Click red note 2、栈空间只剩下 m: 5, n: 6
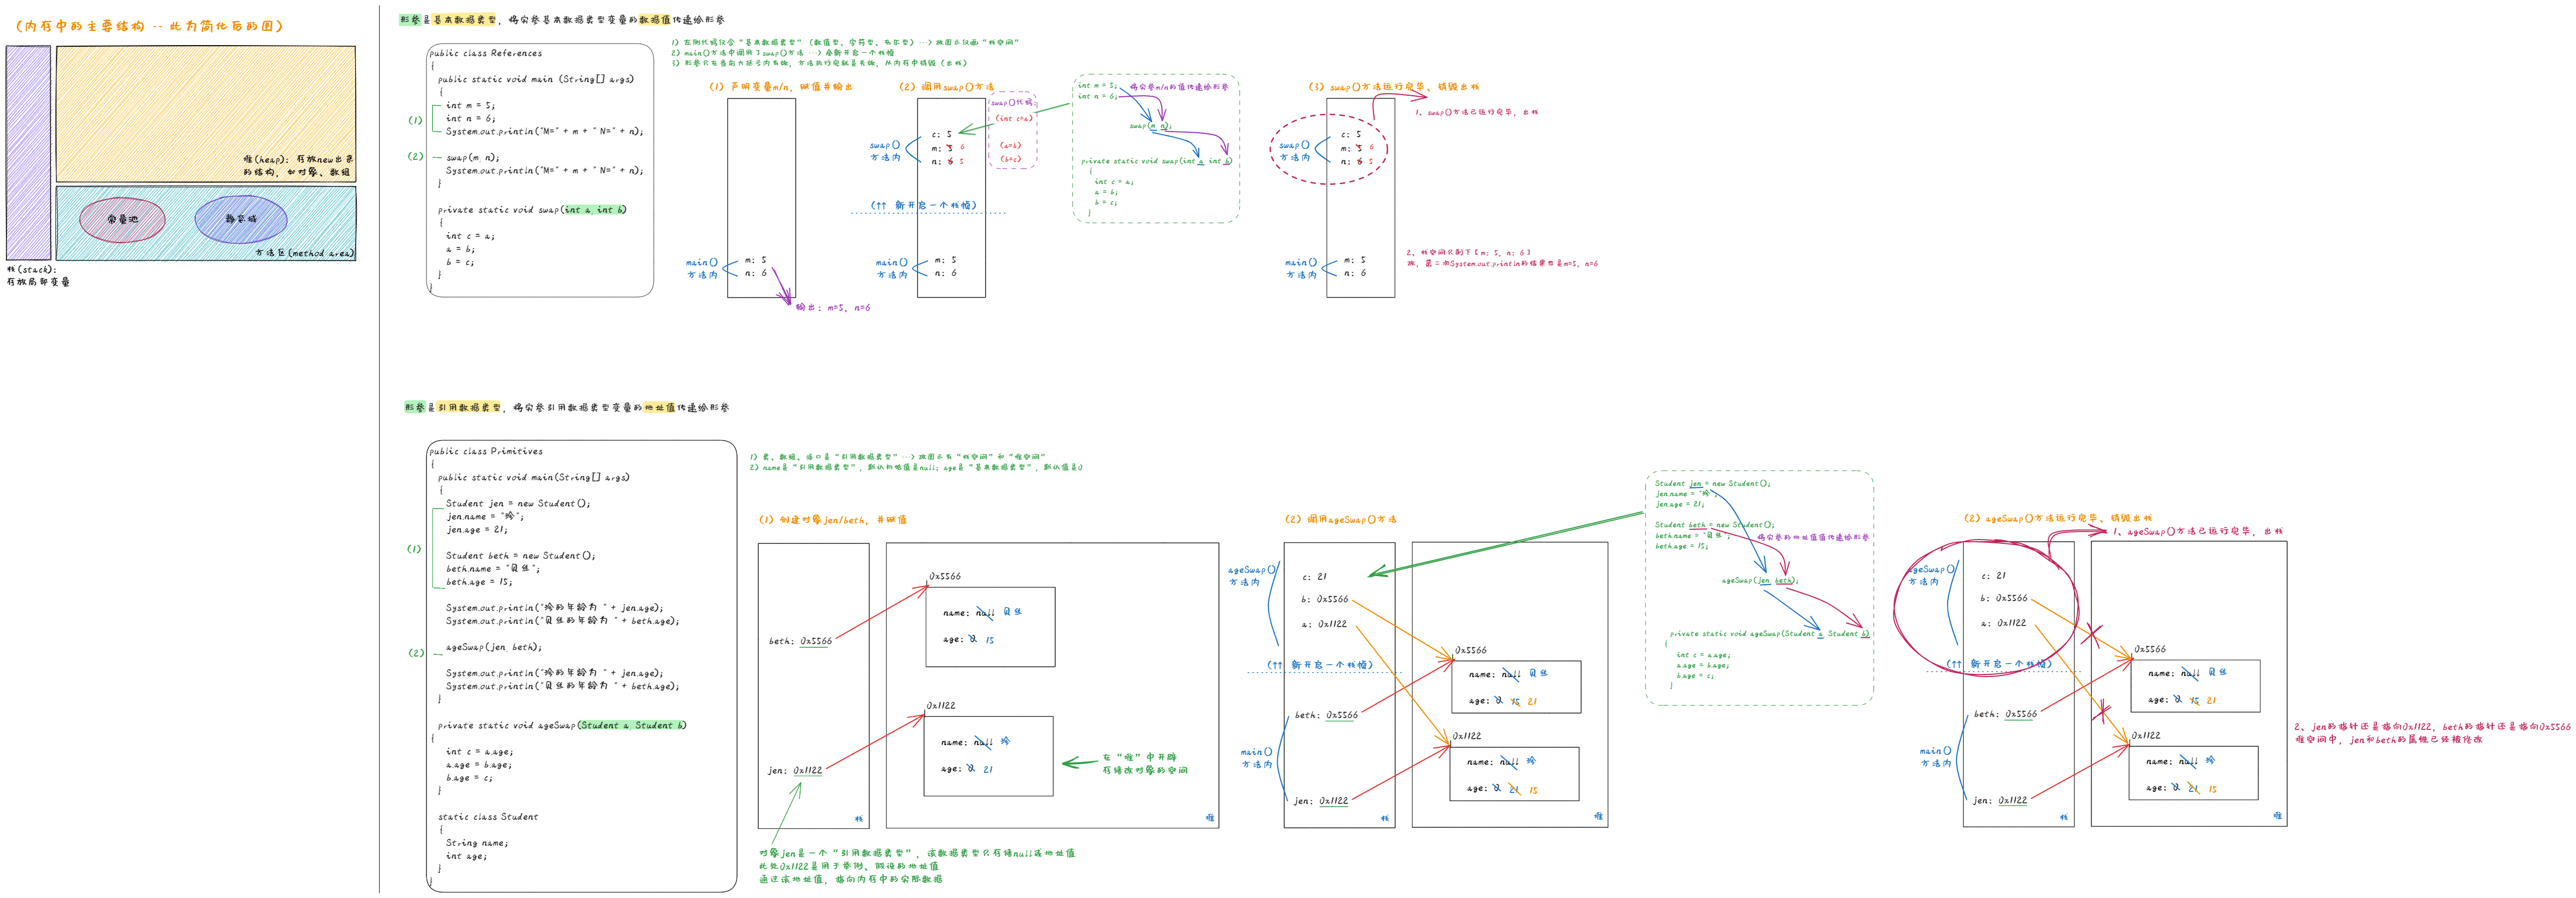This screenshot has width=2576, height=898. tap(1502, 258)
